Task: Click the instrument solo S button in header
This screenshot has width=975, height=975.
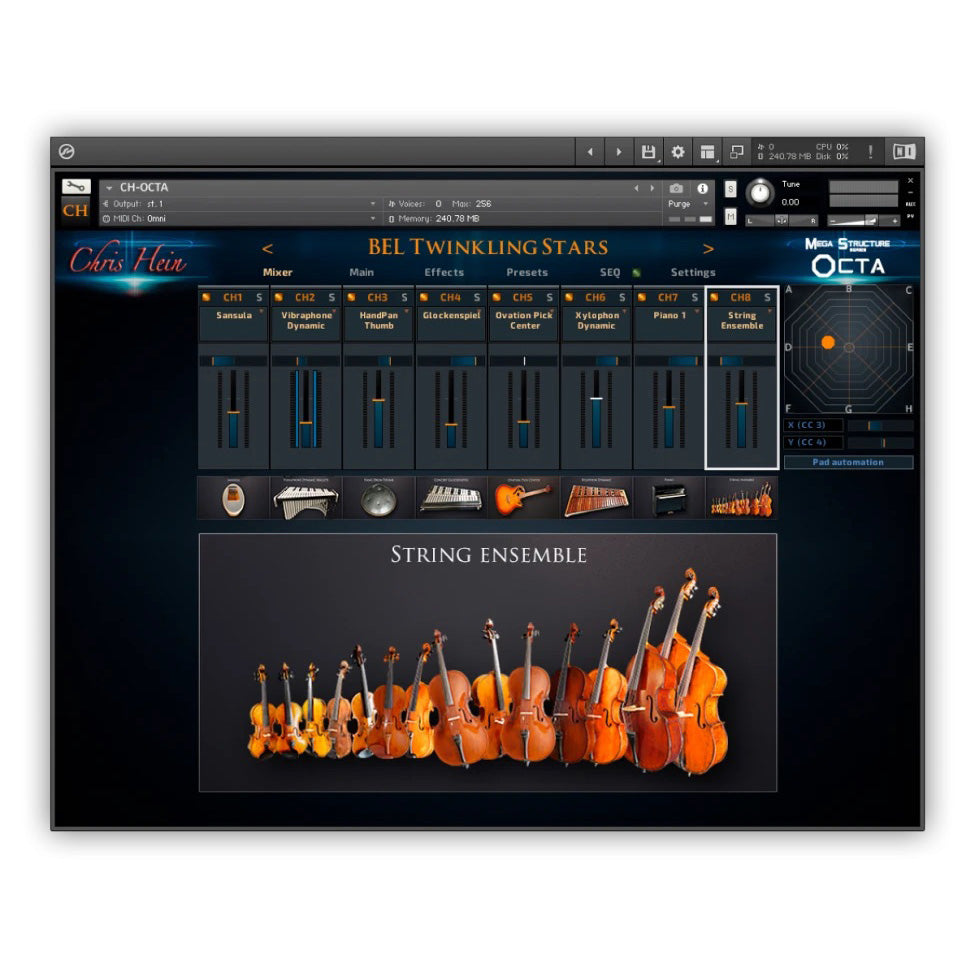Action: [731, 188]
